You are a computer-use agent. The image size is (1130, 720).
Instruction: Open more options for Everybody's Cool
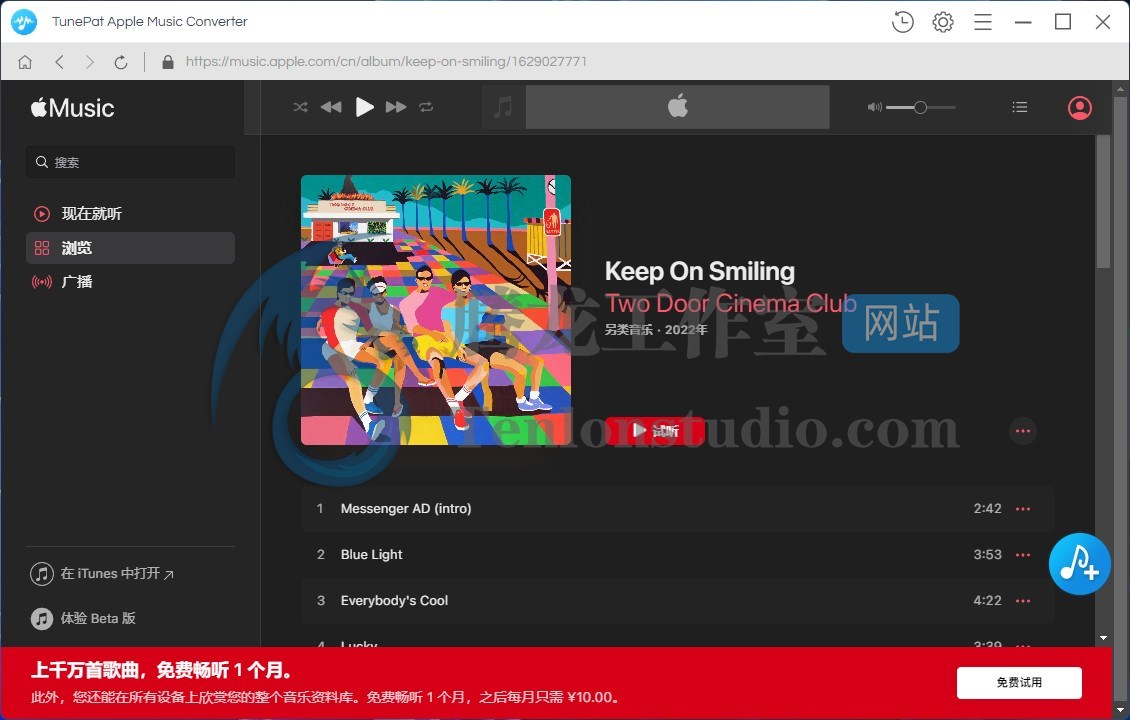click(1023, 601)
